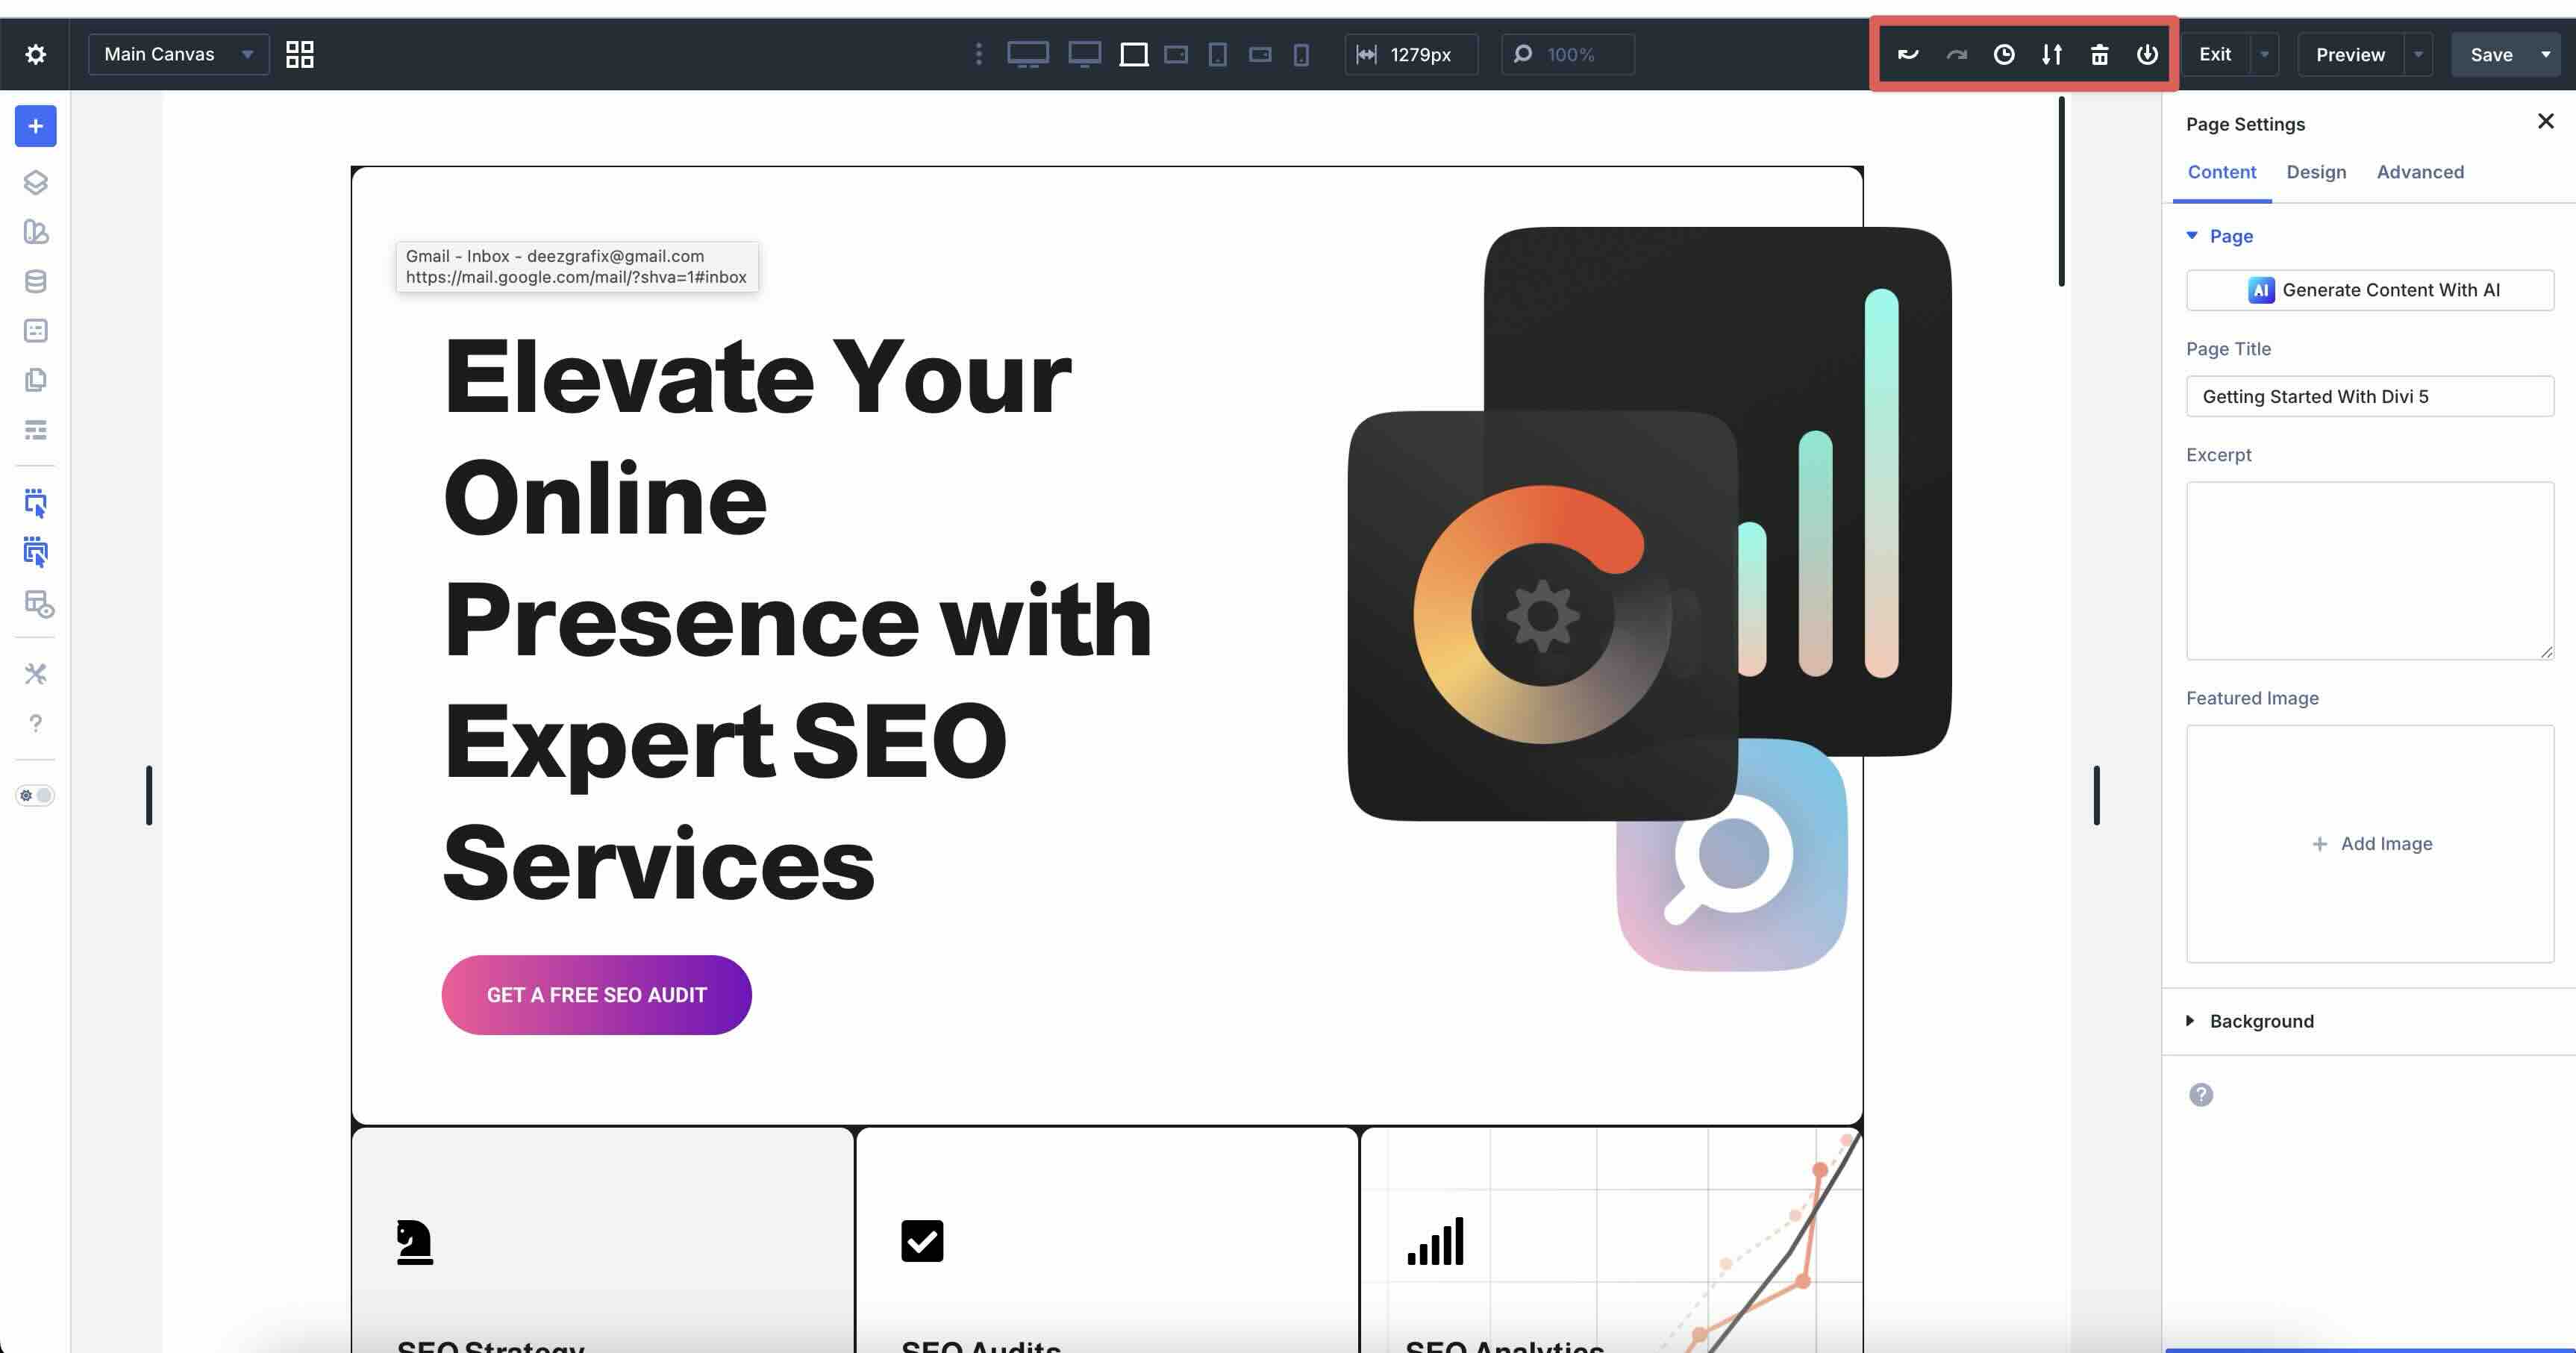Open the Main Canvas dropdown
The width and height of the screenshot is (2576, 1353).
pos(178,54)
